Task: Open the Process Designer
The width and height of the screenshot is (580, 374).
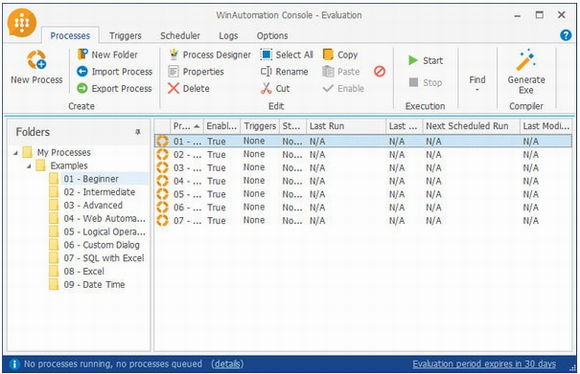Action: [x=209, y=55]
